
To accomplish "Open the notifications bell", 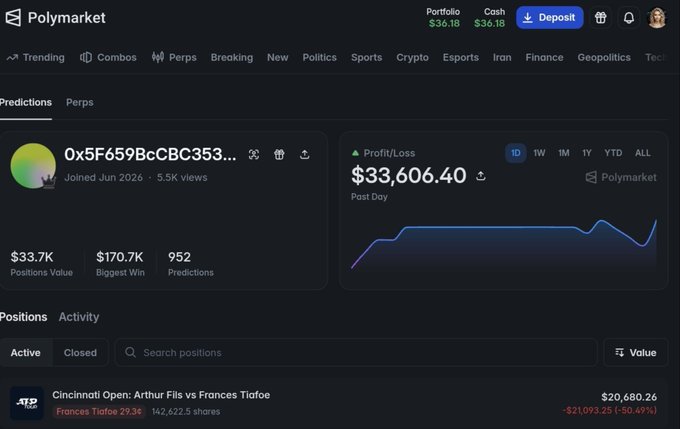I will 629,18.
